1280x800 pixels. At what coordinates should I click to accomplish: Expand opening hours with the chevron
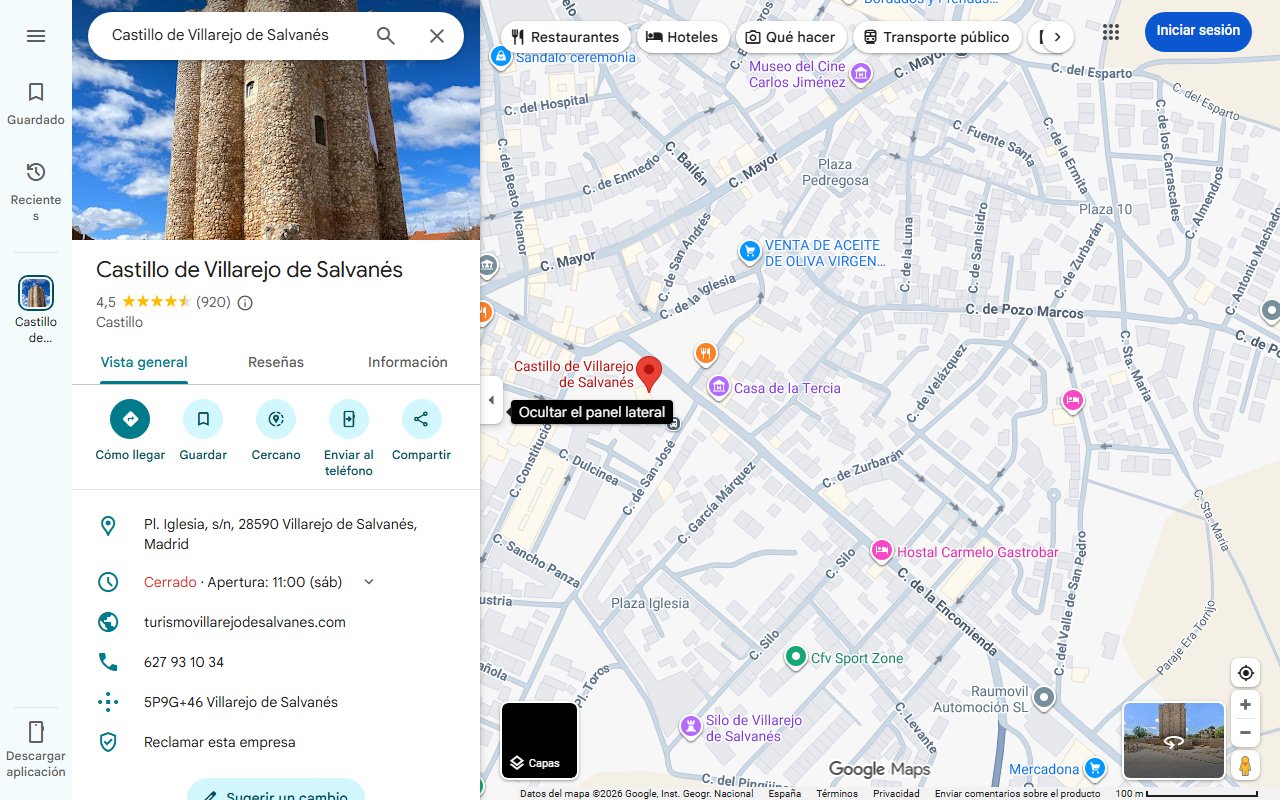point(368,581)
